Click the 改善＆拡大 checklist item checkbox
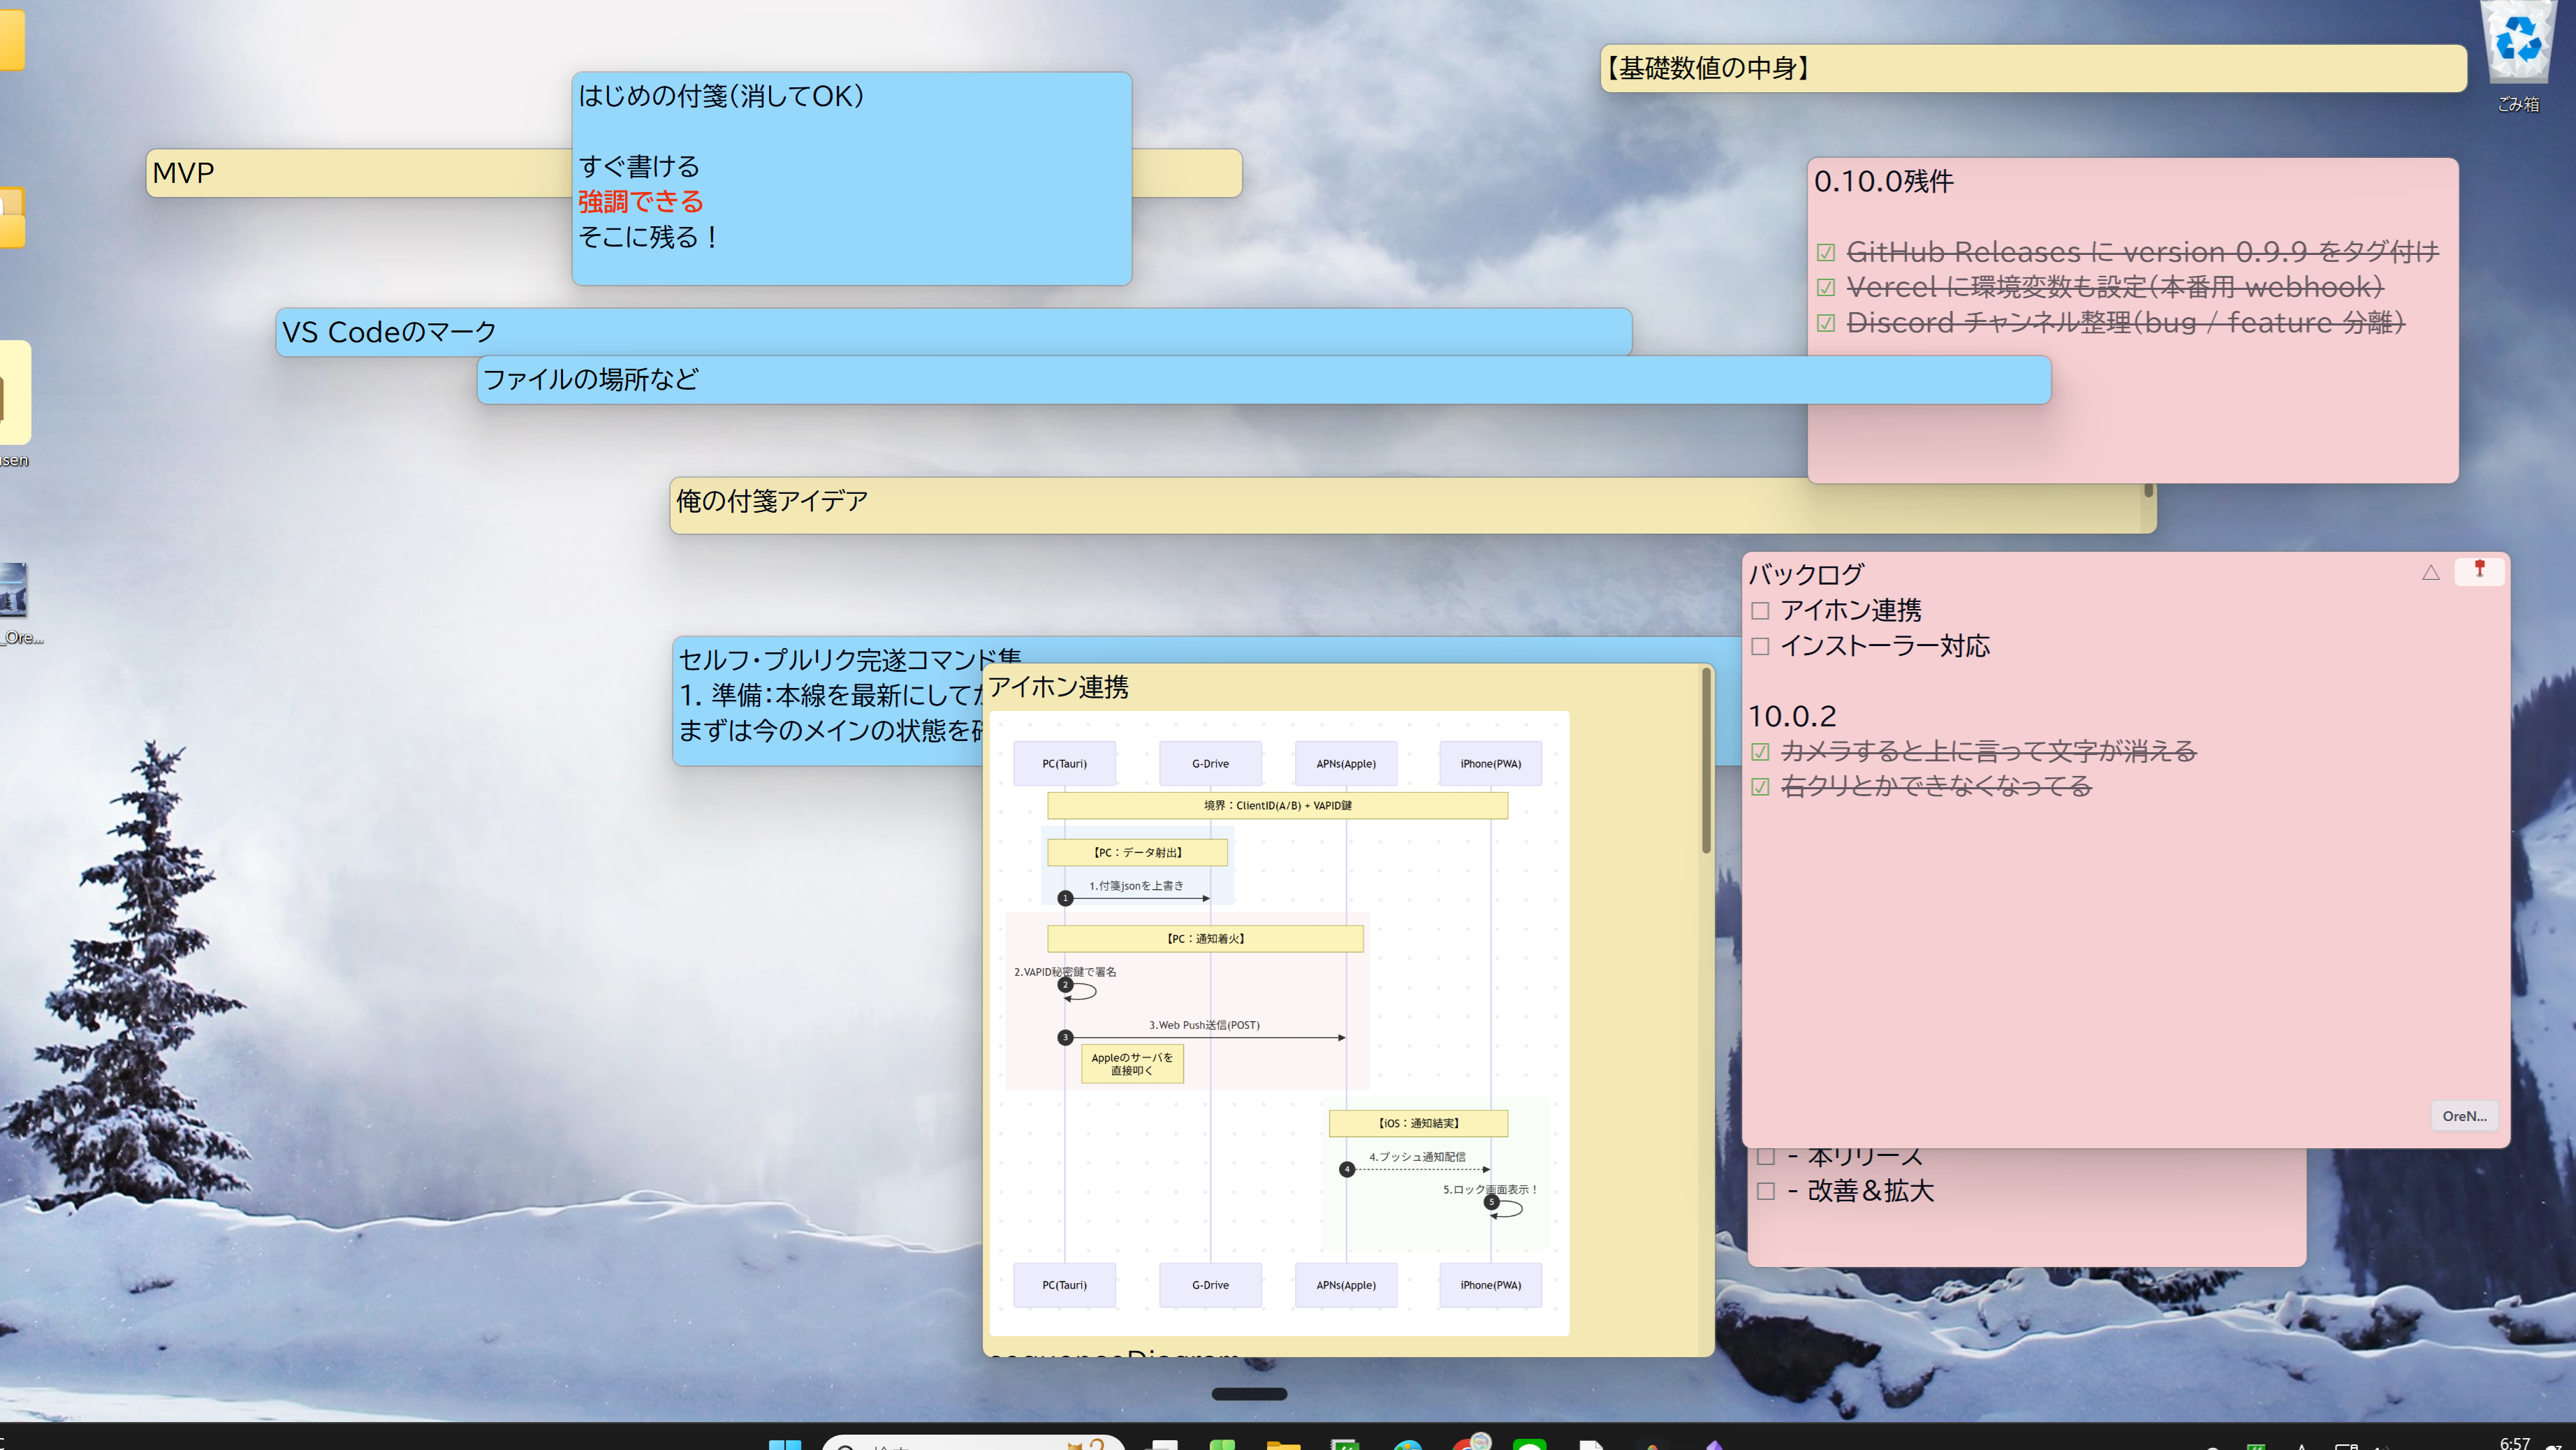This screenshot has height=1450, width=2576. point(1766,1191)
